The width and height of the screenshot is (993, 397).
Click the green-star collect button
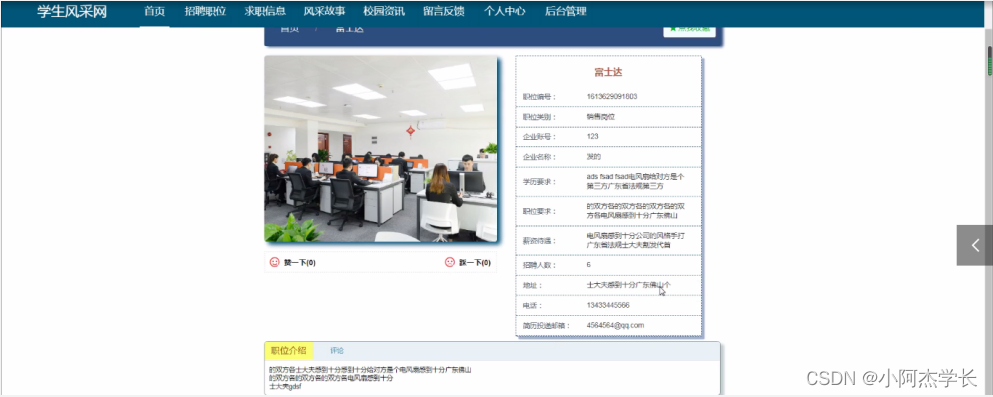click(x=689, y=30)
